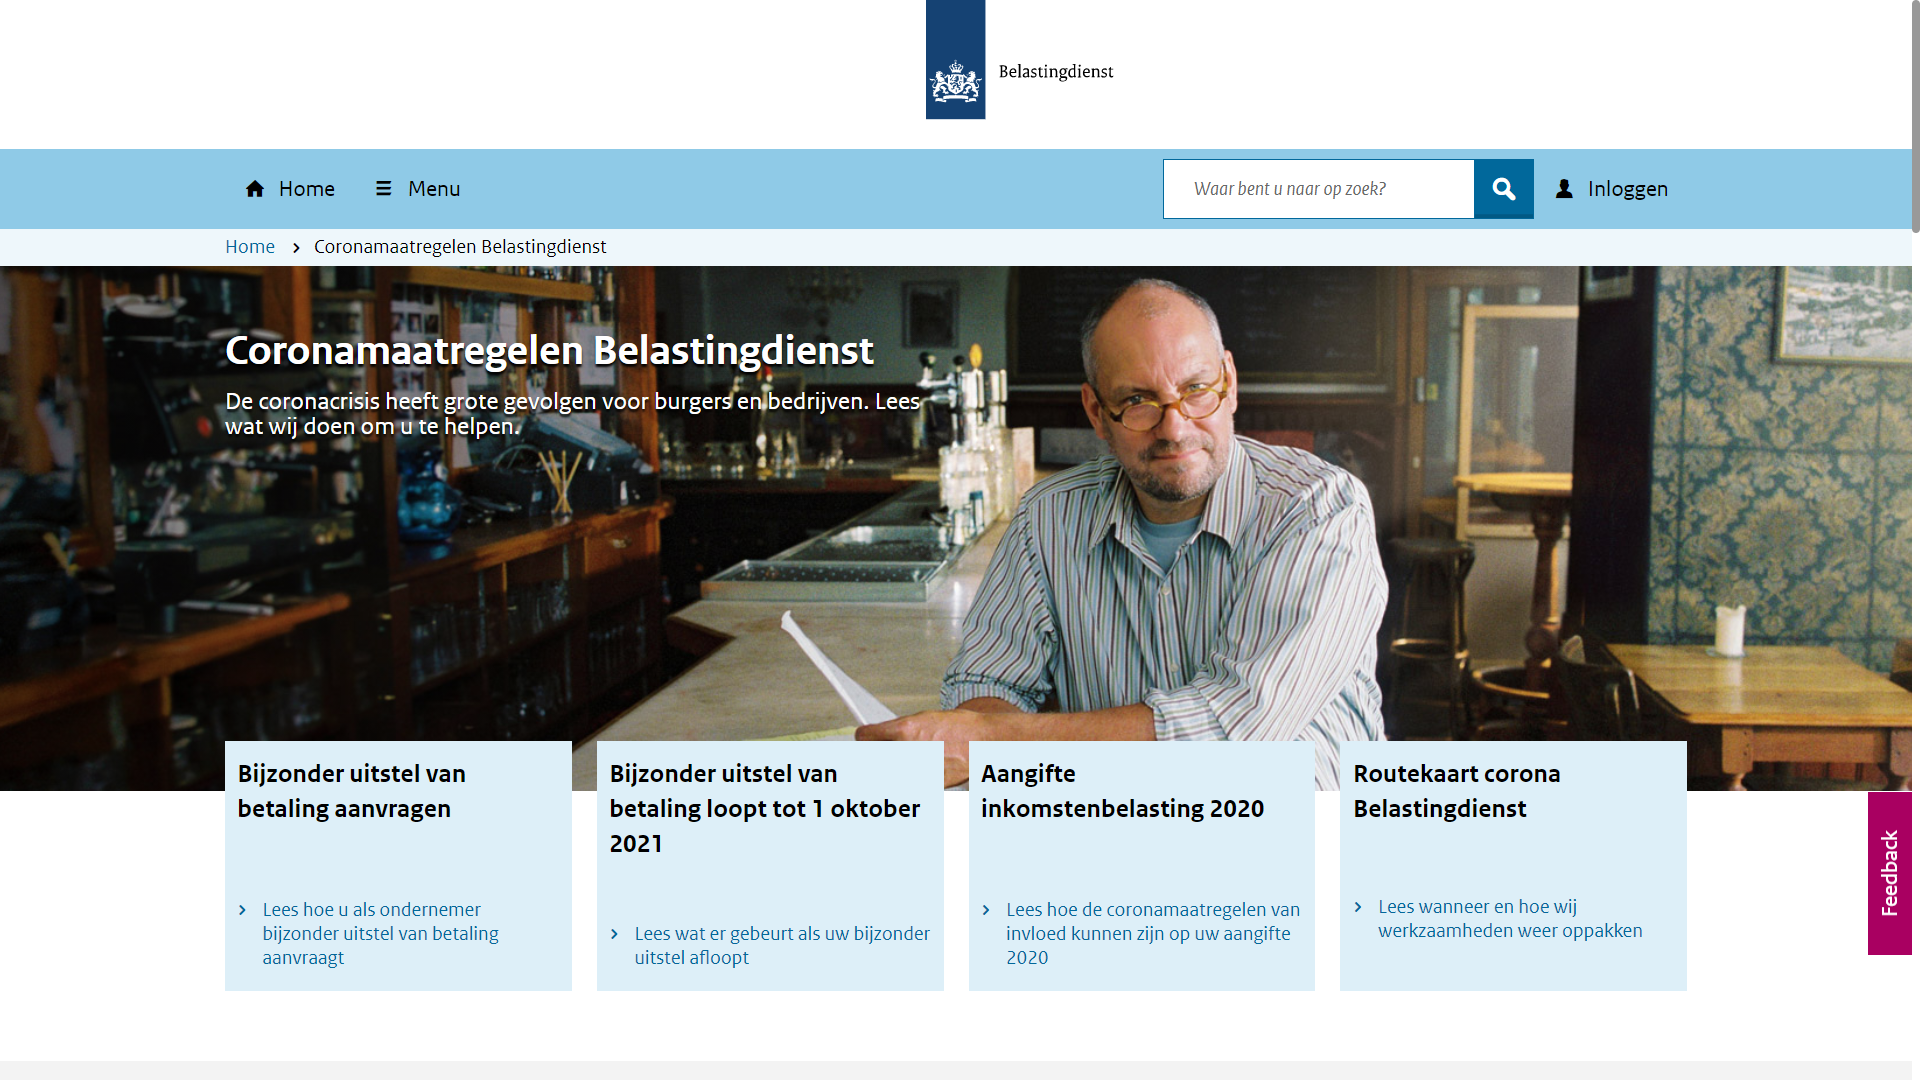This screenshot has width=1920, height=1080.
Task: Open 'Routekaart corona Belastingdienst' card heading
Action: pos(1456,791)
